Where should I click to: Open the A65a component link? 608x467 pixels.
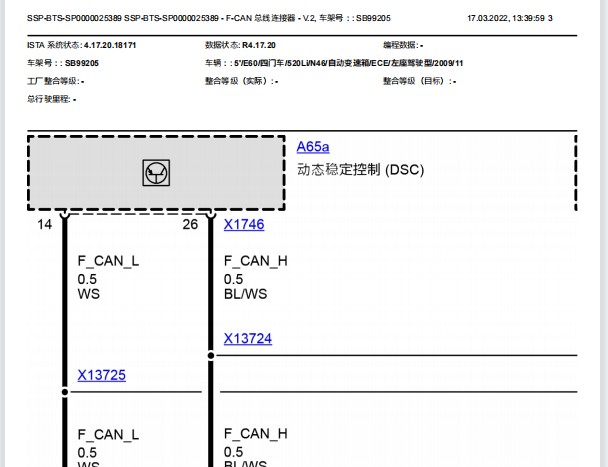[313, 147]
